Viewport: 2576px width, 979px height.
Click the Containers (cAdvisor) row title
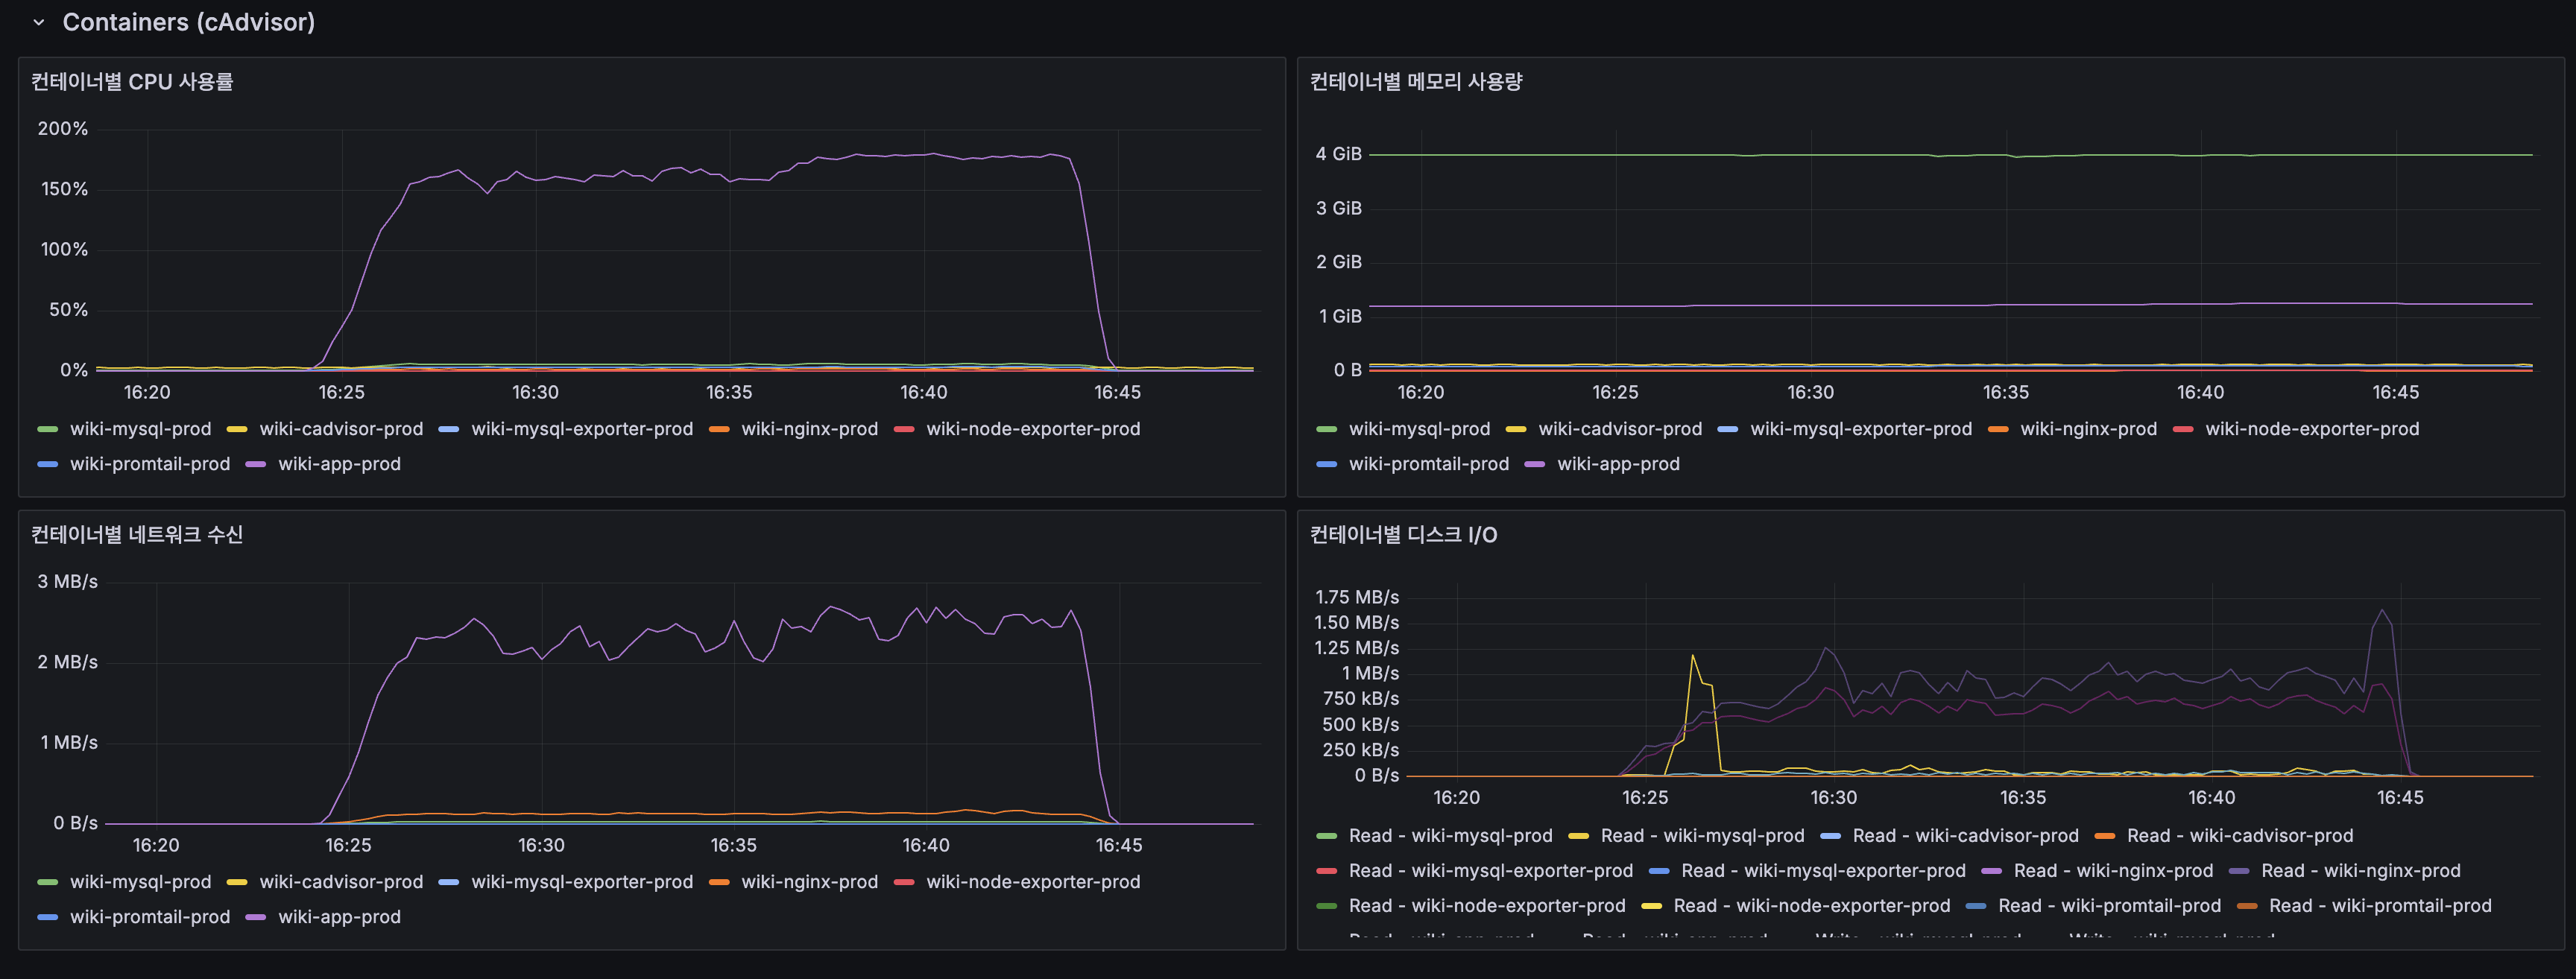[188, 22]
